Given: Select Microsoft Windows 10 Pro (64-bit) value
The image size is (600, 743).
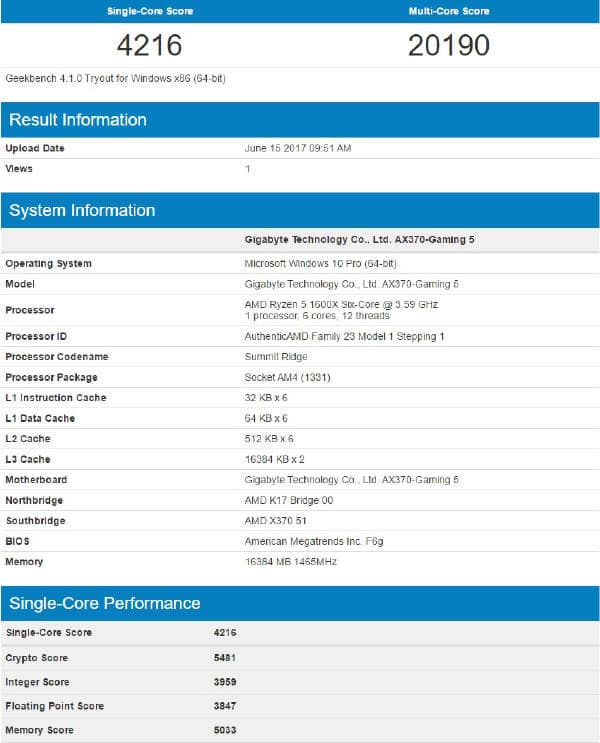Looking at the screenshot, I should [x=320, y=263].
